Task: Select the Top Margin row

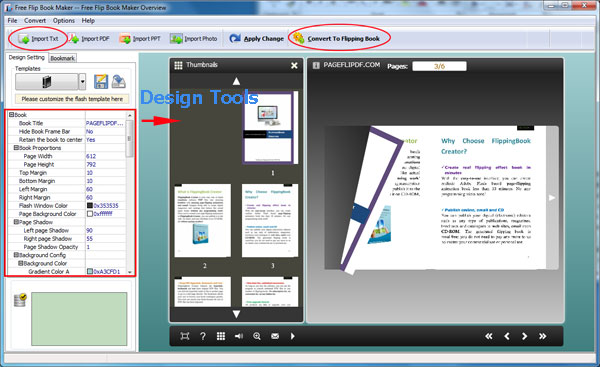Action: click(67, 173)
